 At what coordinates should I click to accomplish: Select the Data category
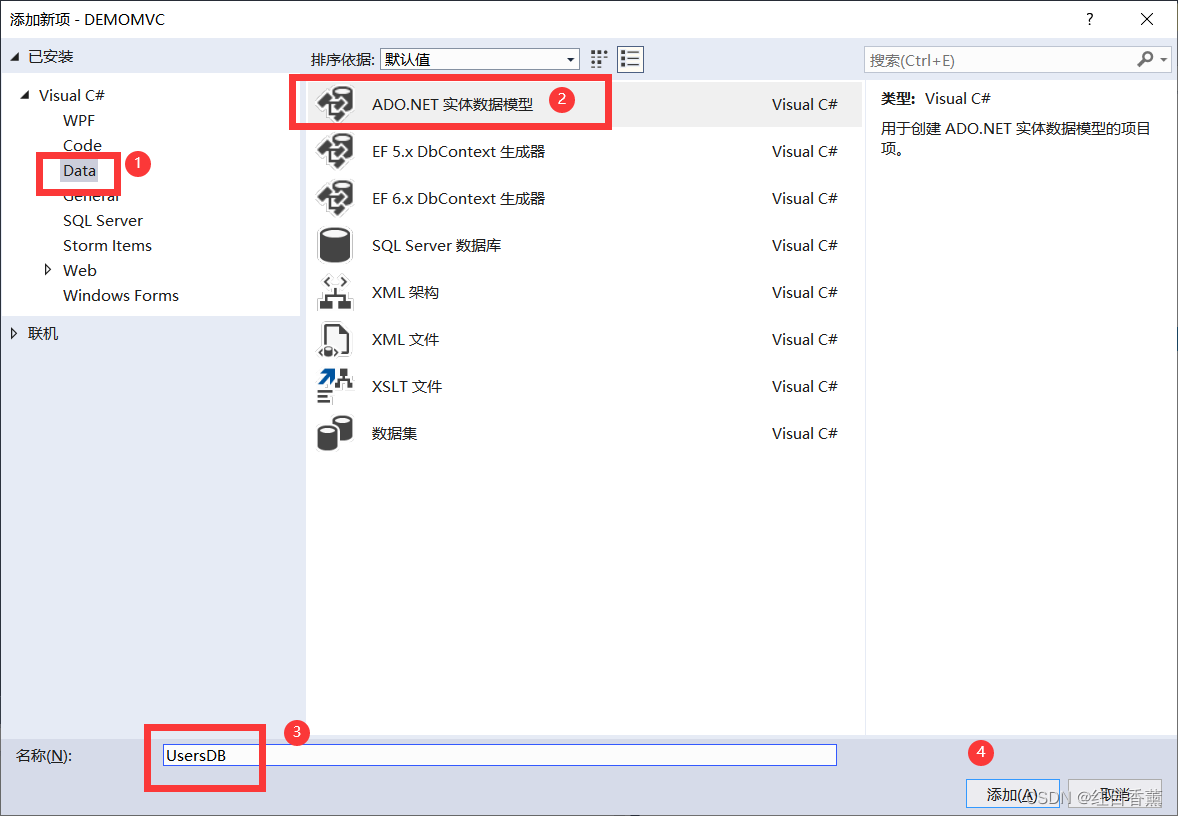[x=79, y=171]
